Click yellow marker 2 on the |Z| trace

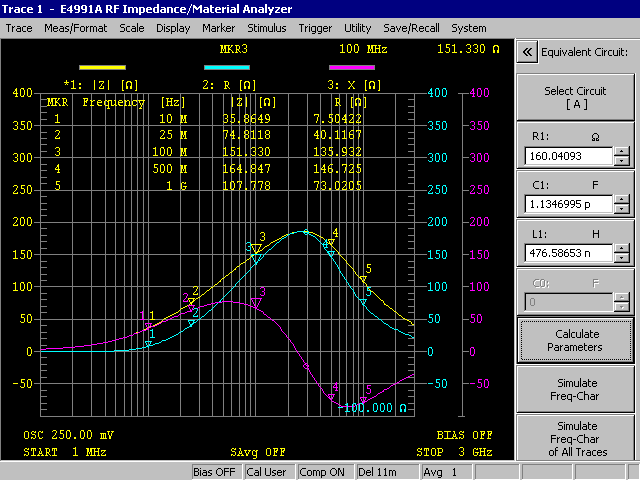(191, 301)
